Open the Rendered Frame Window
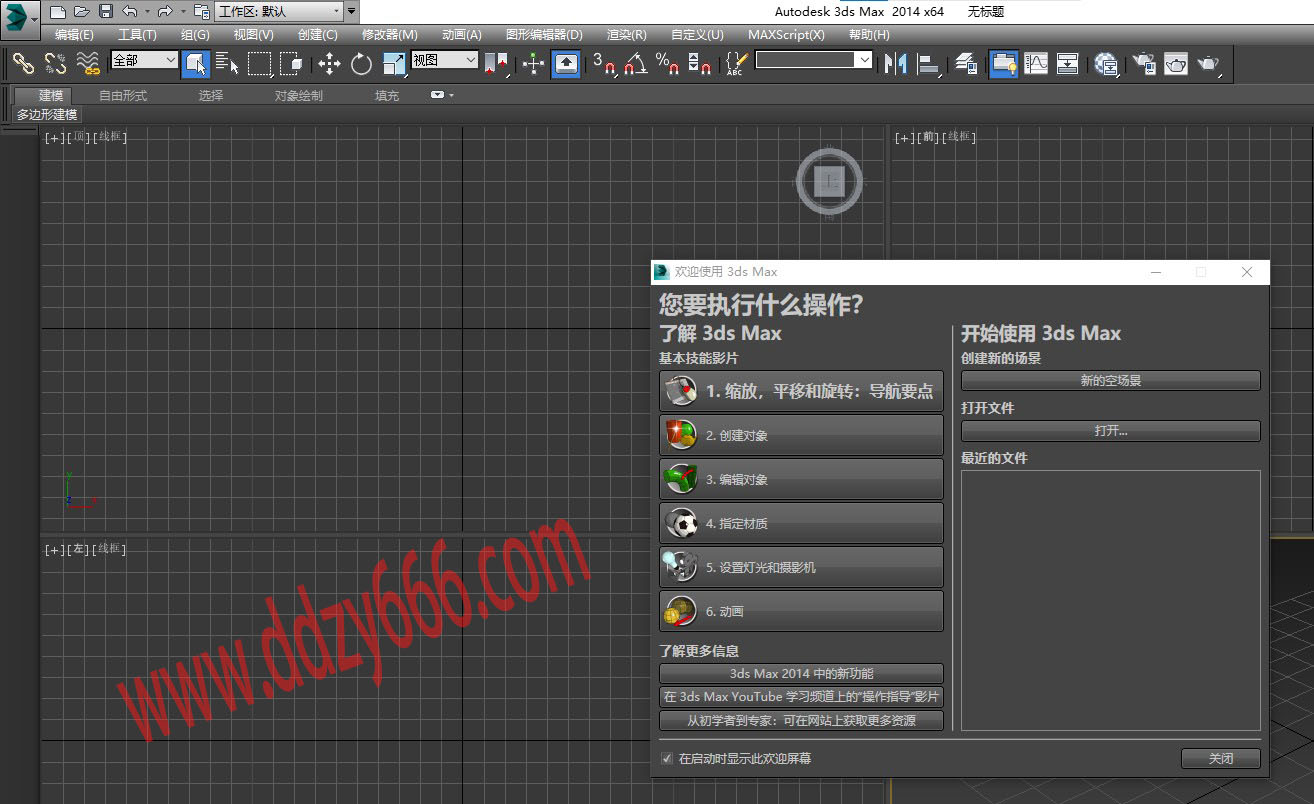Screen dimensions: 1314x804 (1177, 63)
